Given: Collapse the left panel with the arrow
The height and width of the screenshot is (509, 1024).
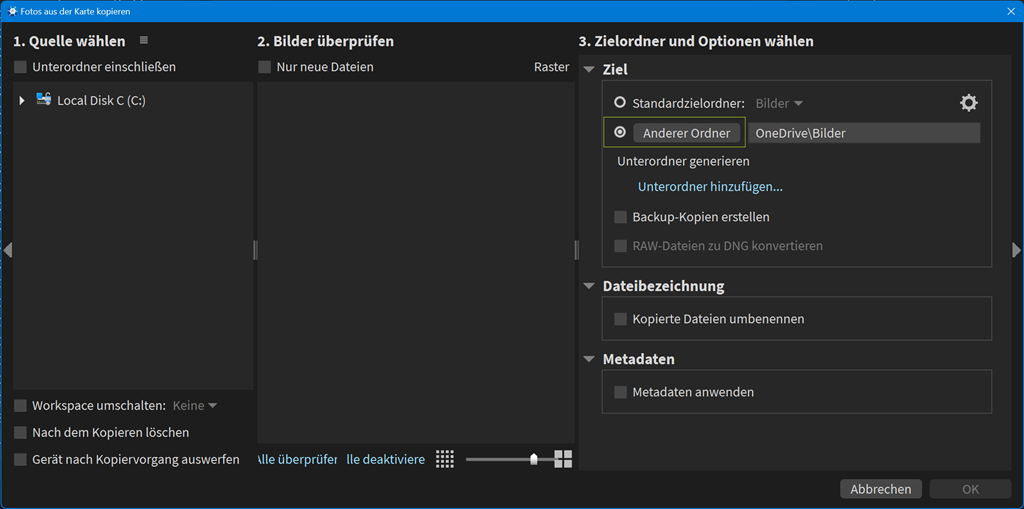Looking at the screenshot, I should pos(7,250).
